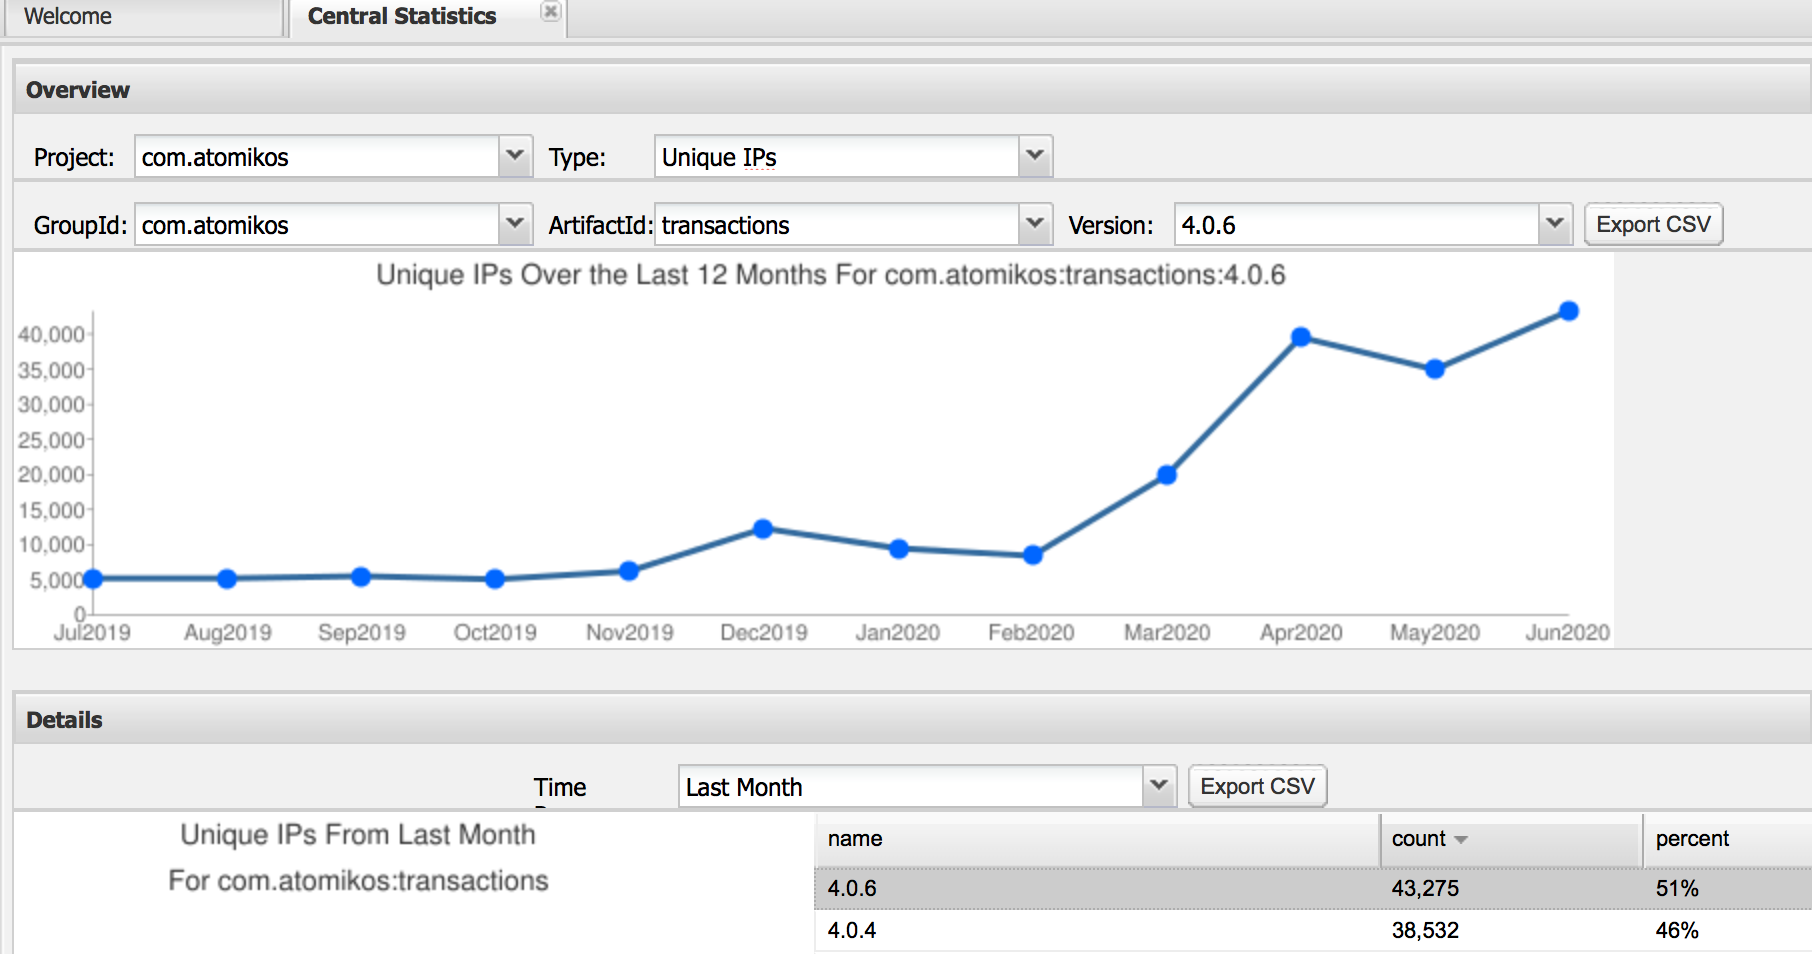
Task: Select the Central Statistics tab
Action: (401, 17)
